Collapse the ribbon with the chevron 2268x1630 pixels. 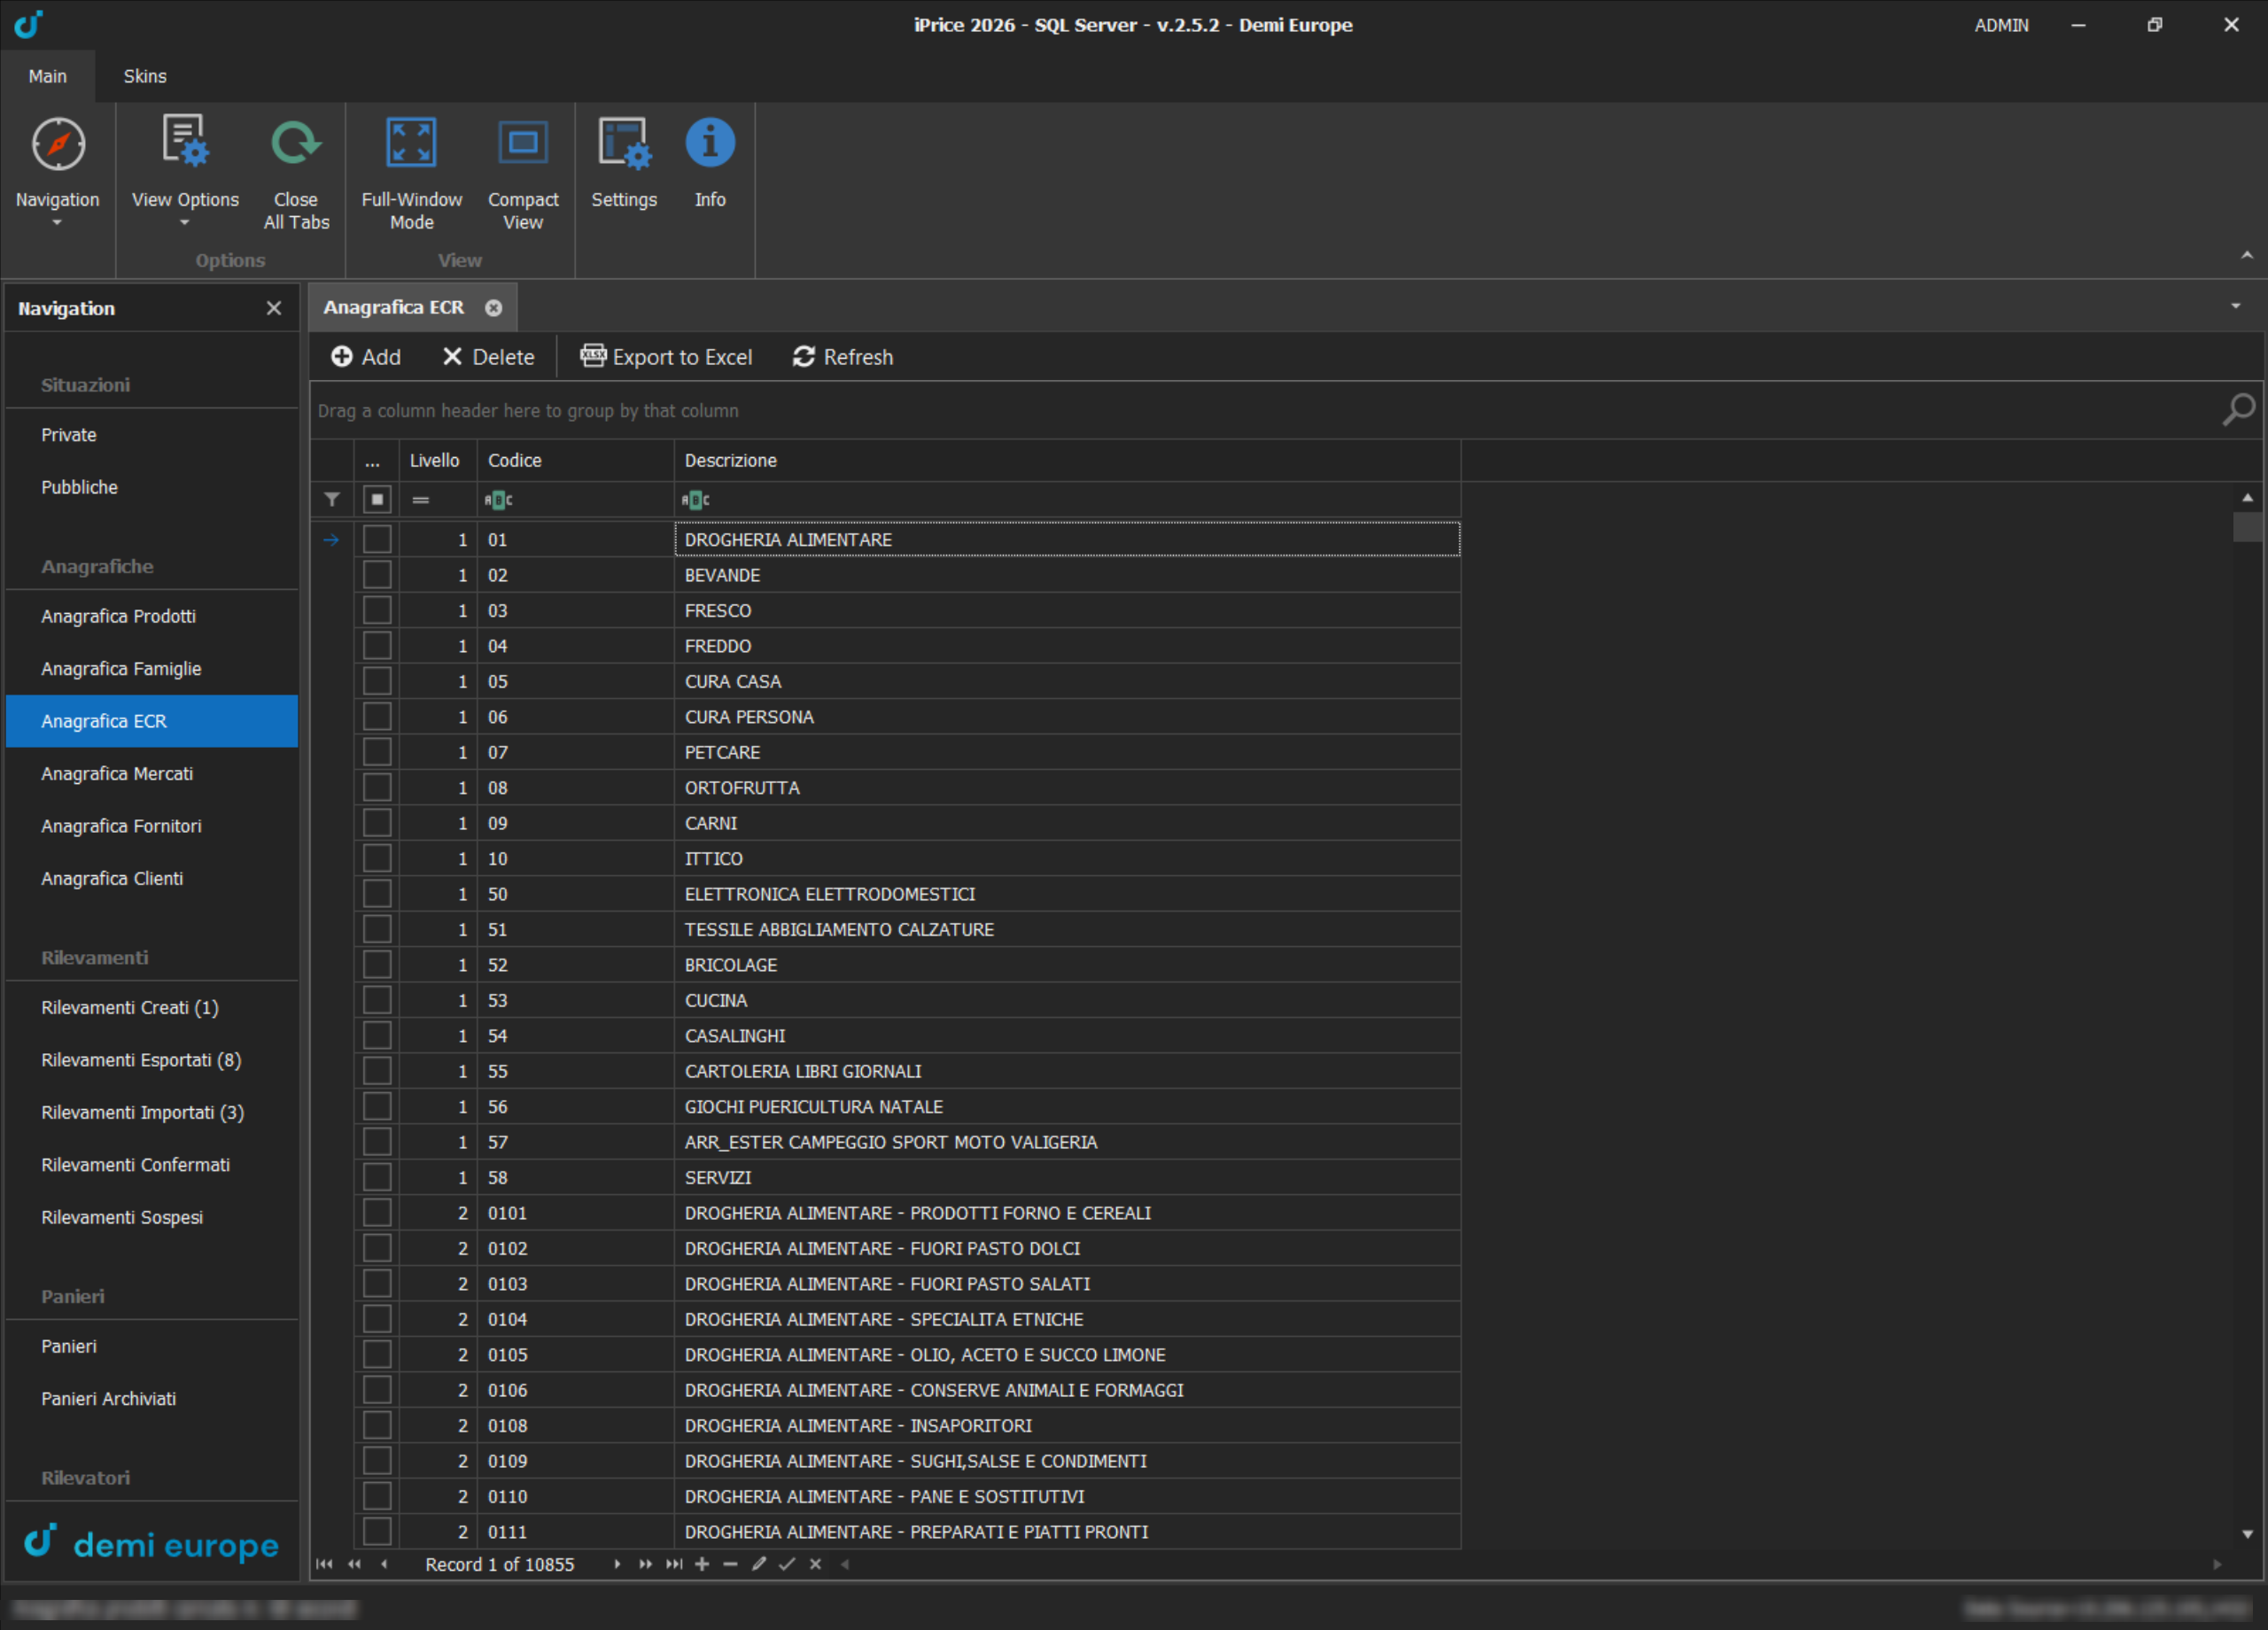(2247, 256)
